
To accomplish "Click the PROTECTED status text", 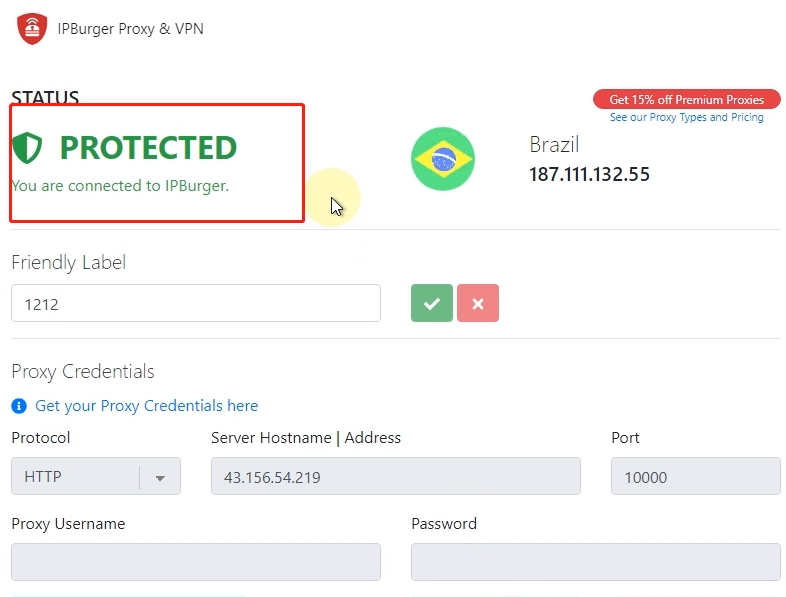I will click(x=148, y=148).
